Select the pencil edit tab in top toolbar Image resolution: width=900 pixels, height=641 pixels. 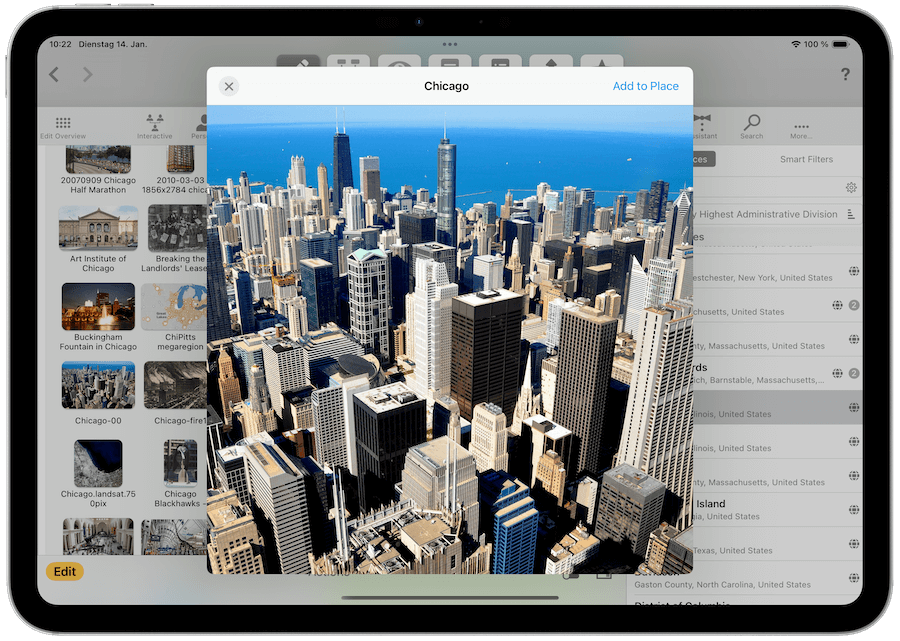[298, 61]
